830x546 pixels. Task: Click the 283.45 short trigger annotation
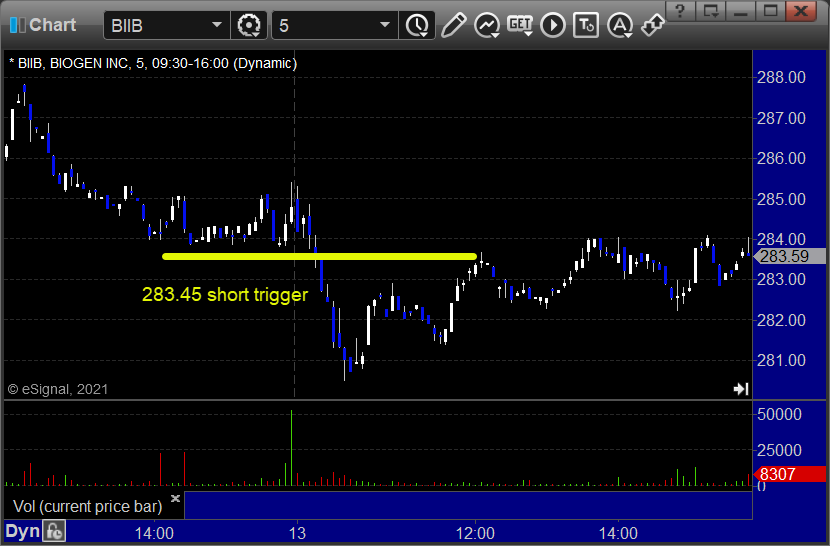pos(224,294)
